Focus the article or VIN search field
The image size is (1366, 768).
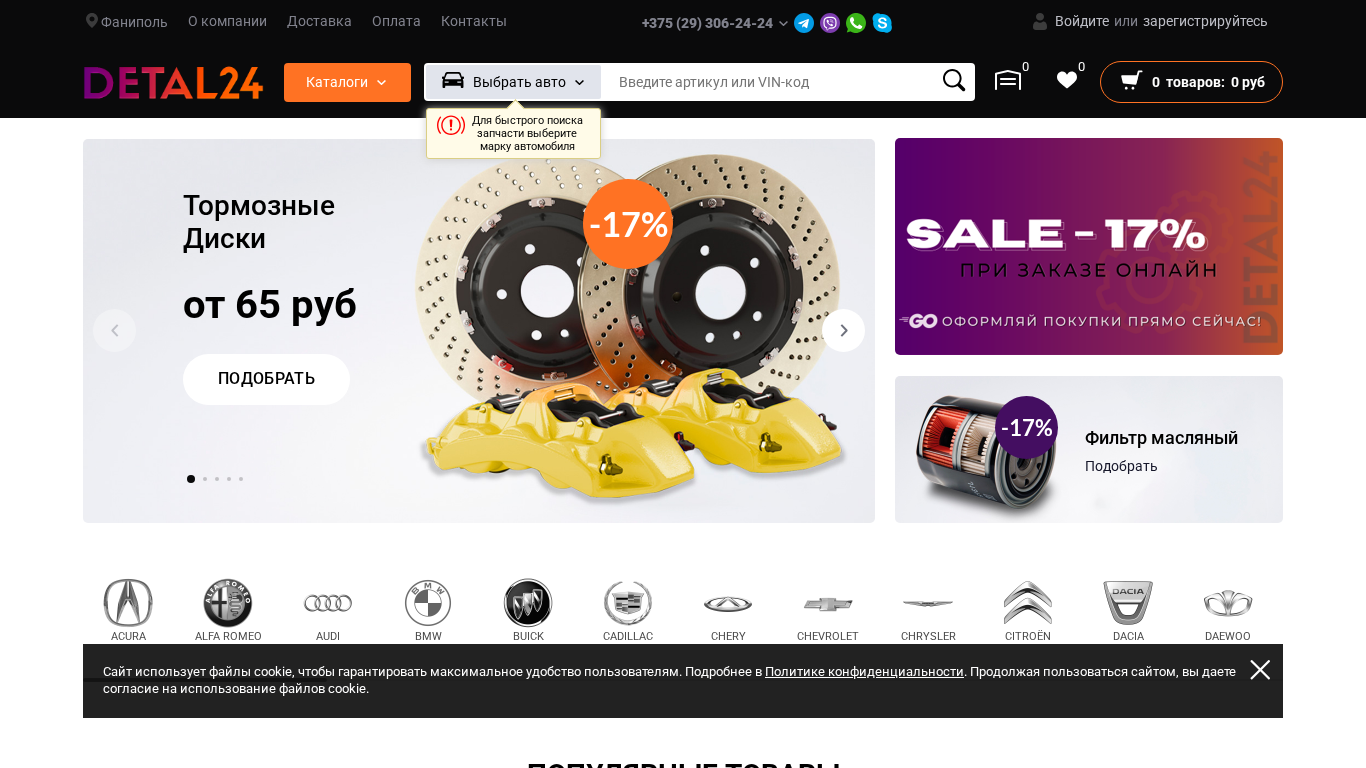(x=772, y=82)
